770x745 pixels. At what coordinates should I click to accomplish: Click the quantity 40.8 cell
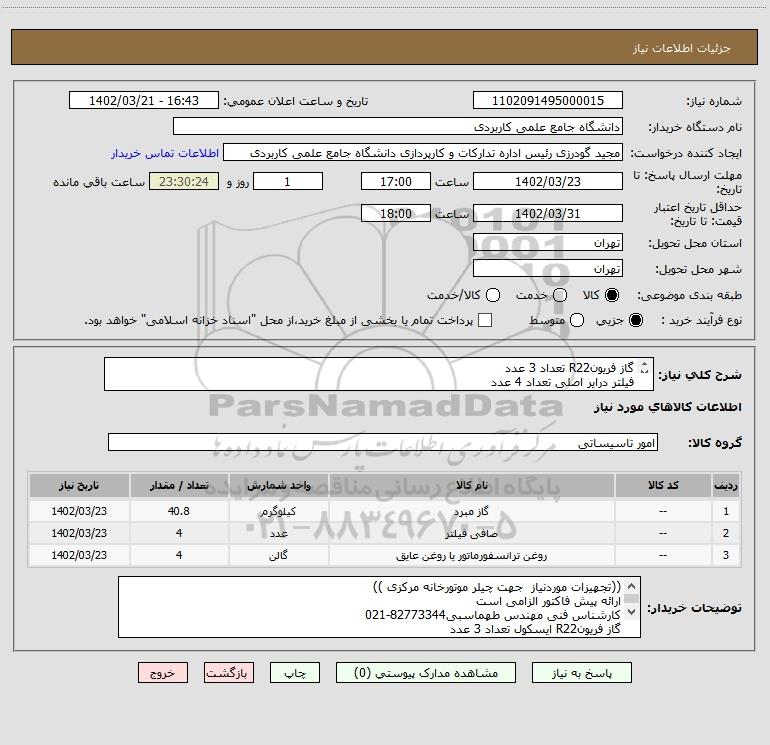[179, 512]
